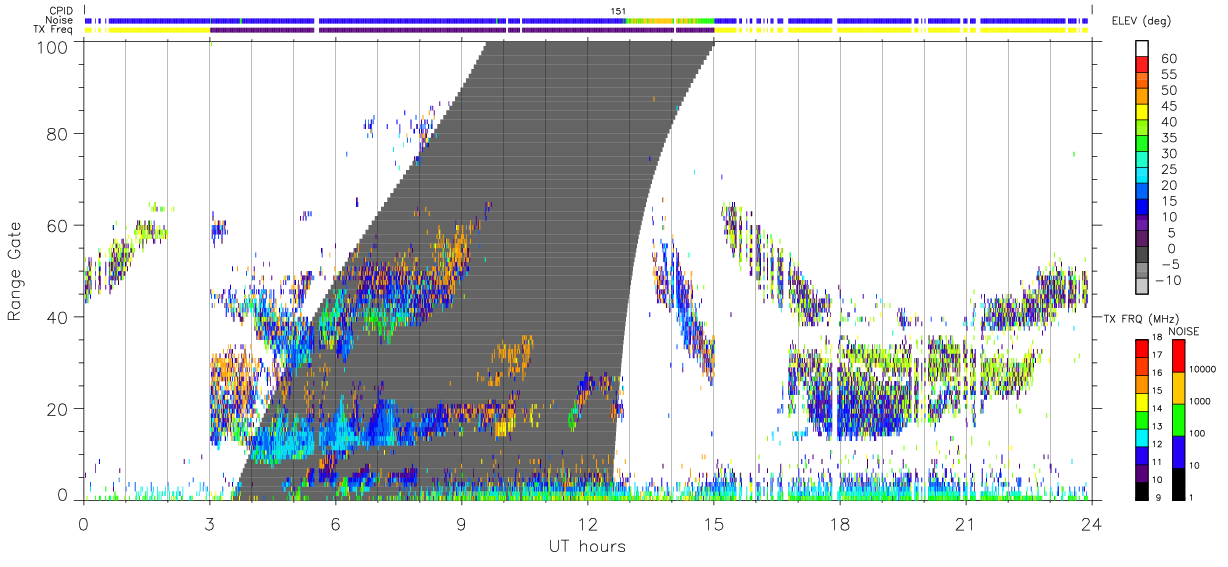Click the '11' label on TX FRQ scale
Screen dimensions: 1228x567
tap(1157, 462)
